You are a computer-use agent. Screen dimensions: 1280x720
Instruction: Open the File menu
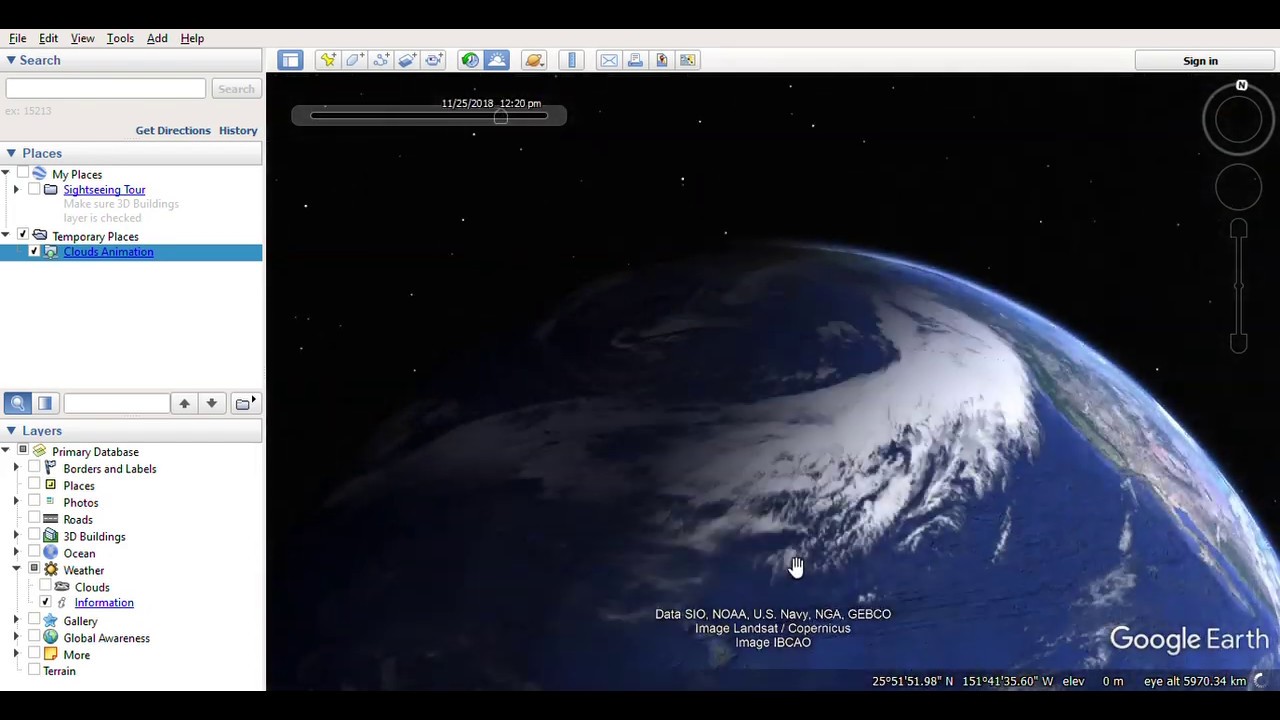coord(18,38)
